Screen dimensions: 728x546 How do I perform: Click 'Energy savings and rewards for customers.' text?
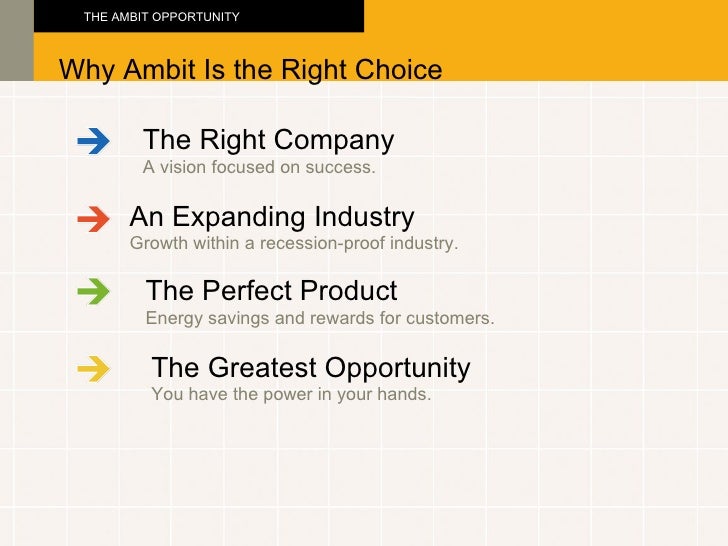point(320,319)
